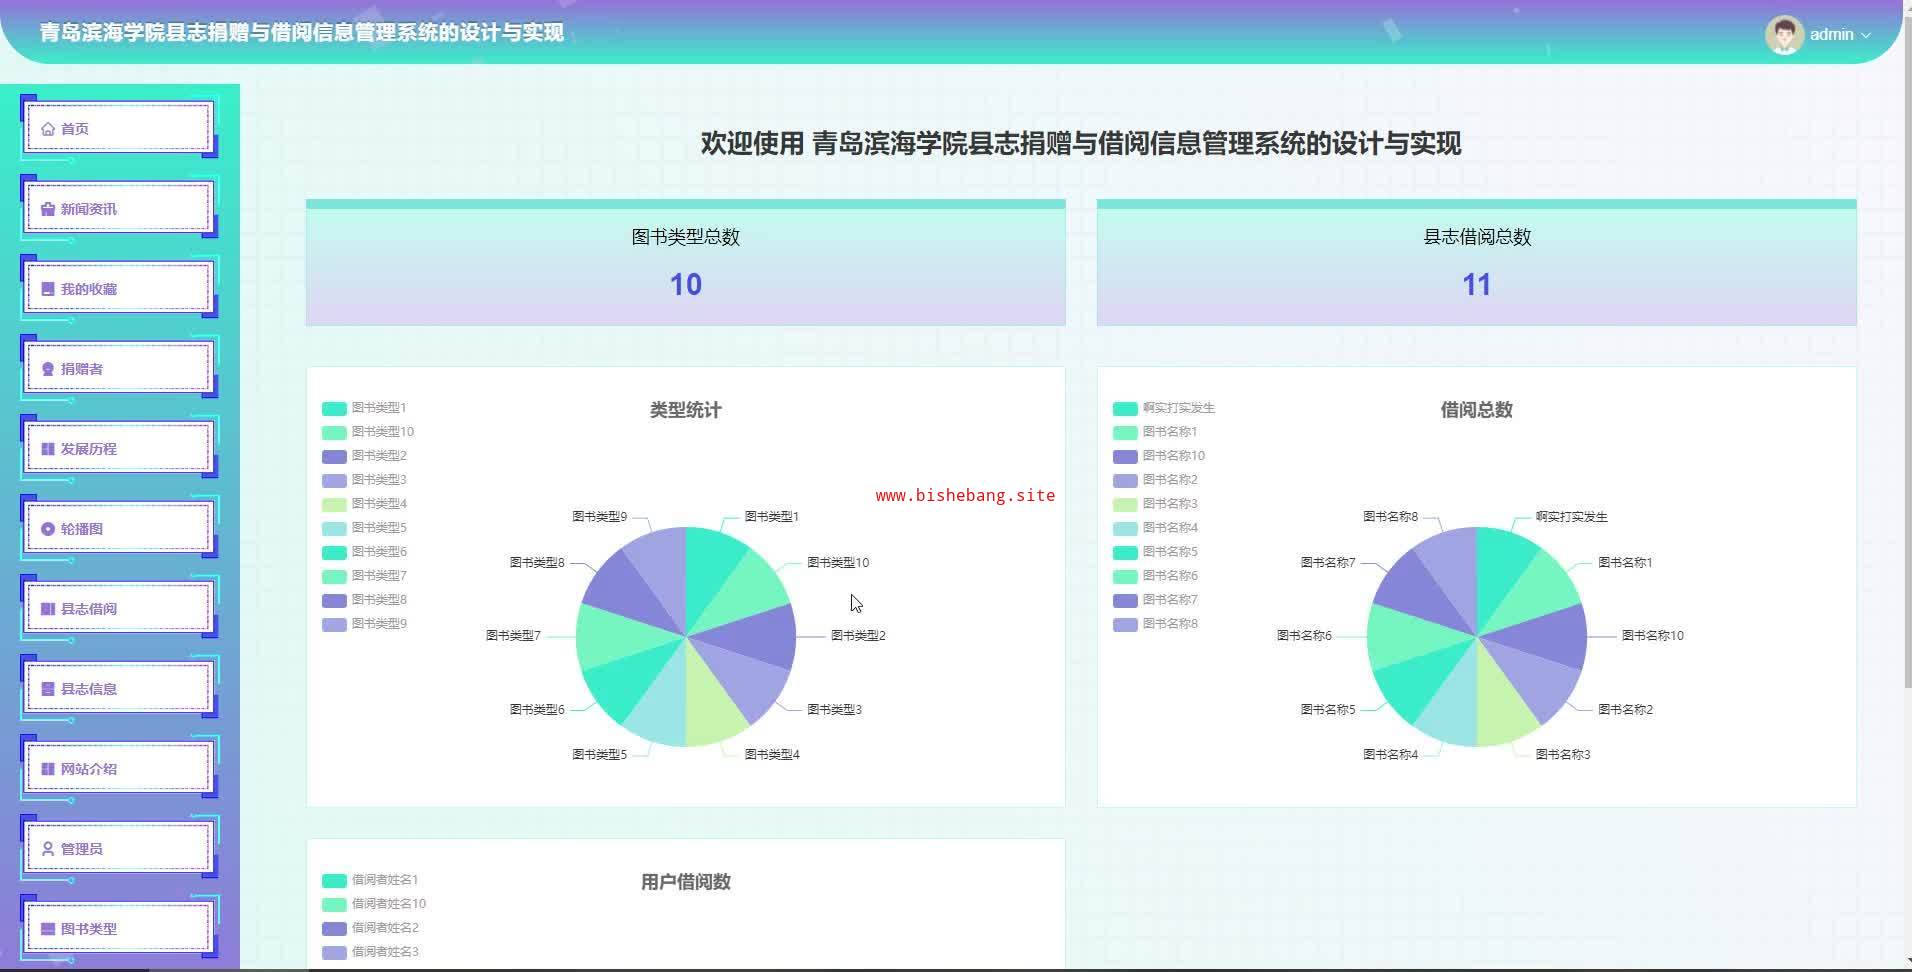
Task: Toggle the 图书名称3 legend entry
Action: (1155, 504)
